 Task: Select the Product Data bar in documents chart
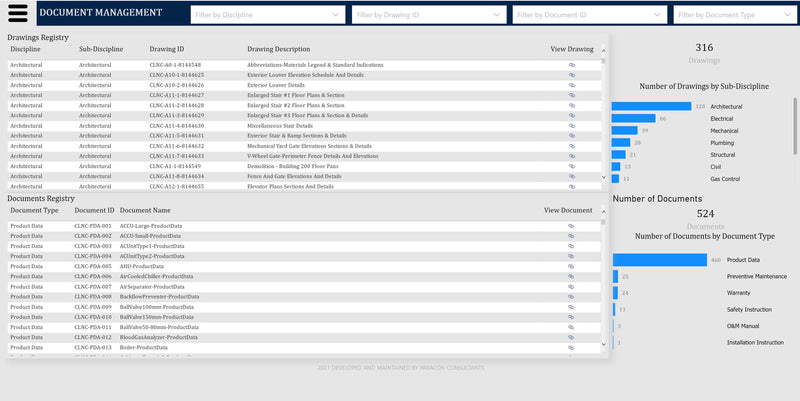[660, 260]
